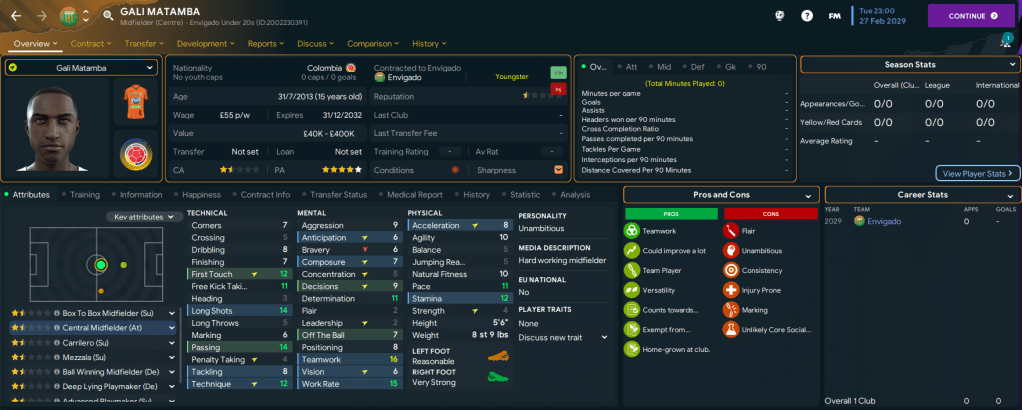This screenshot has width=1022, height=410.
Task: Open the FM menu icon
Action: 834,16
